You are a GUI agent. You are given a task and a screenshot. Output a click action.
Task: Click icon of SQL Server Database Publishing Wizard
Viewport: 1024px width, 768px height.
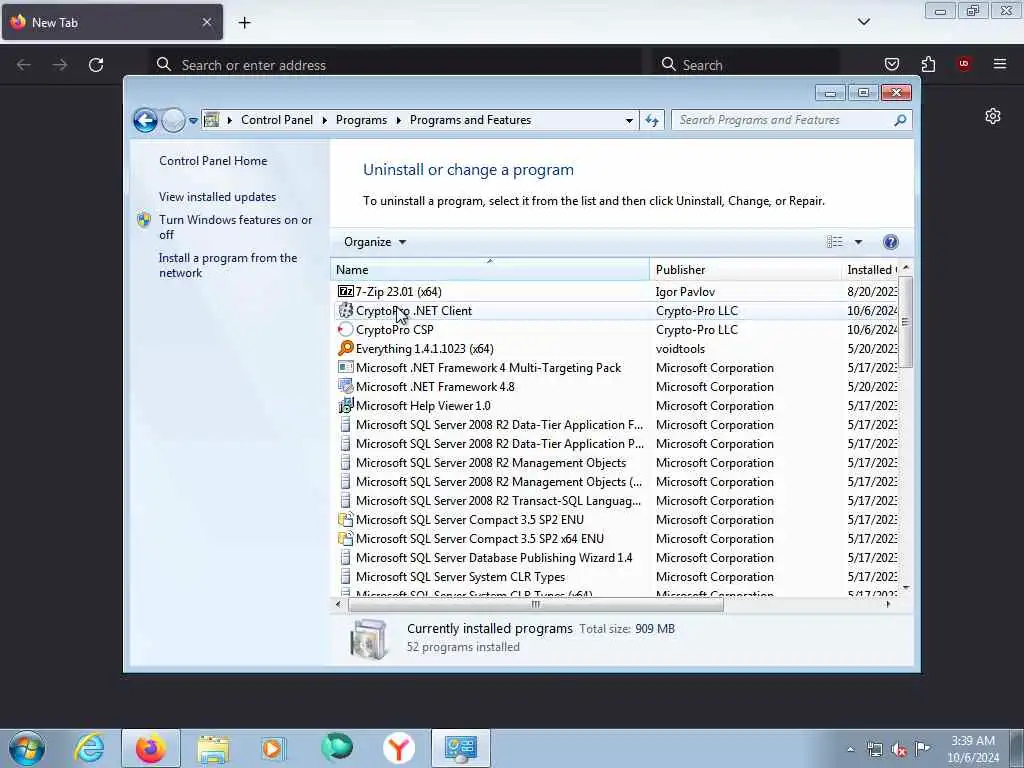point(345,558)
